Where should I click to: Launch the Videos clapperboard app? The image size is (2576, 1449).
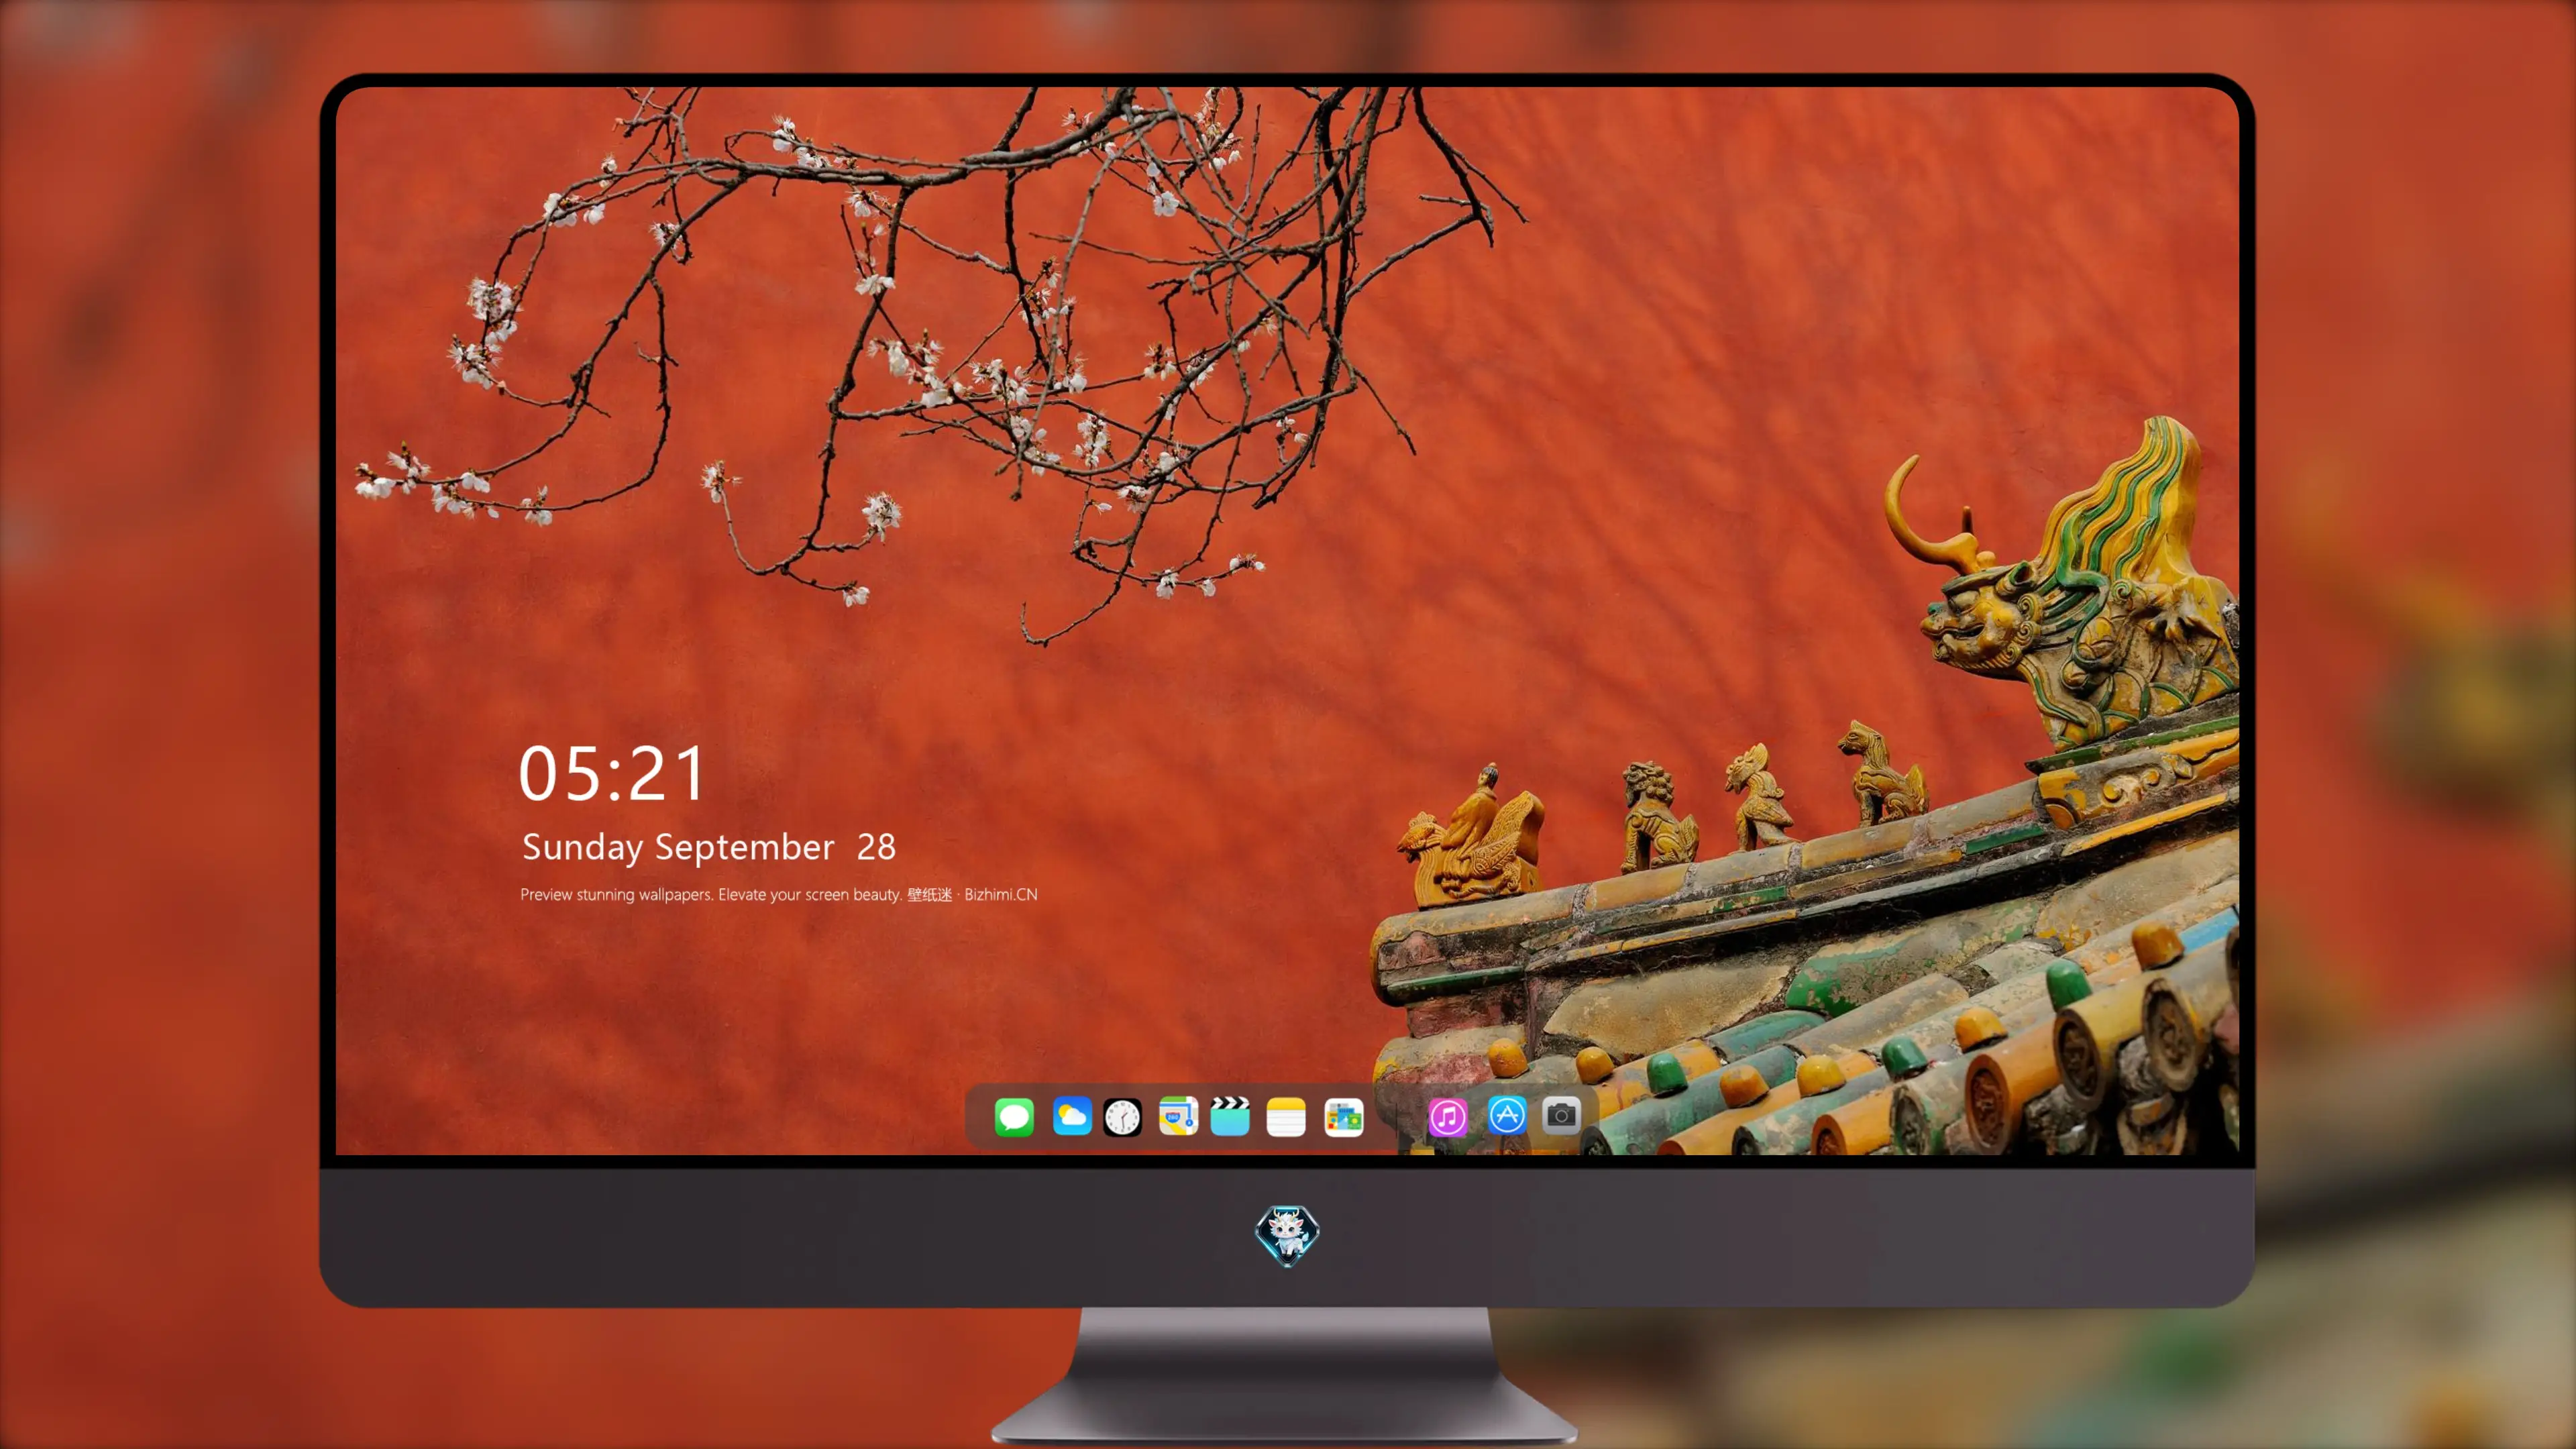click(x=1230, y=1116)
